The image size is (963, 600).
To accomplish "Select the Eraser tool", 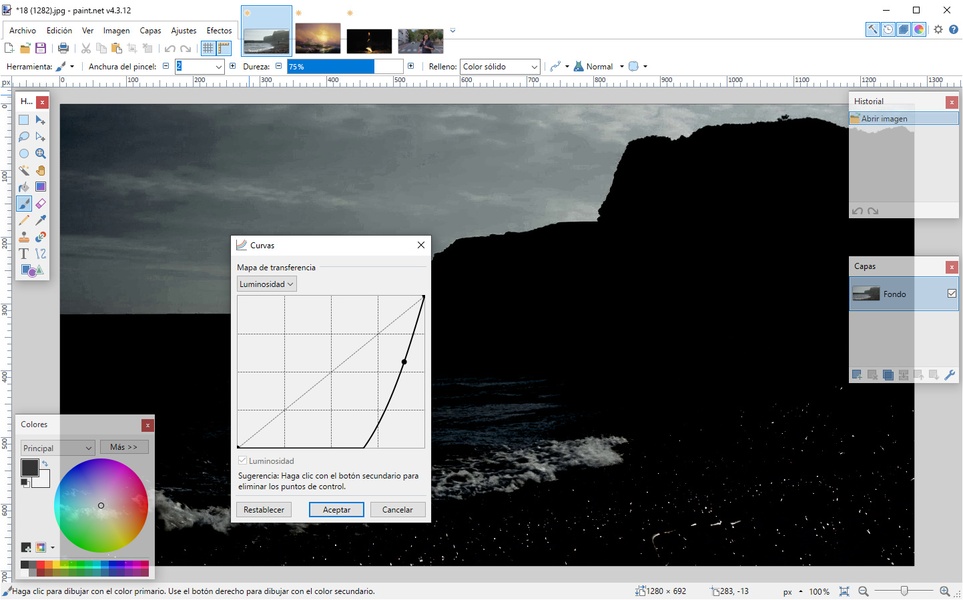I will tap(41, 204).
